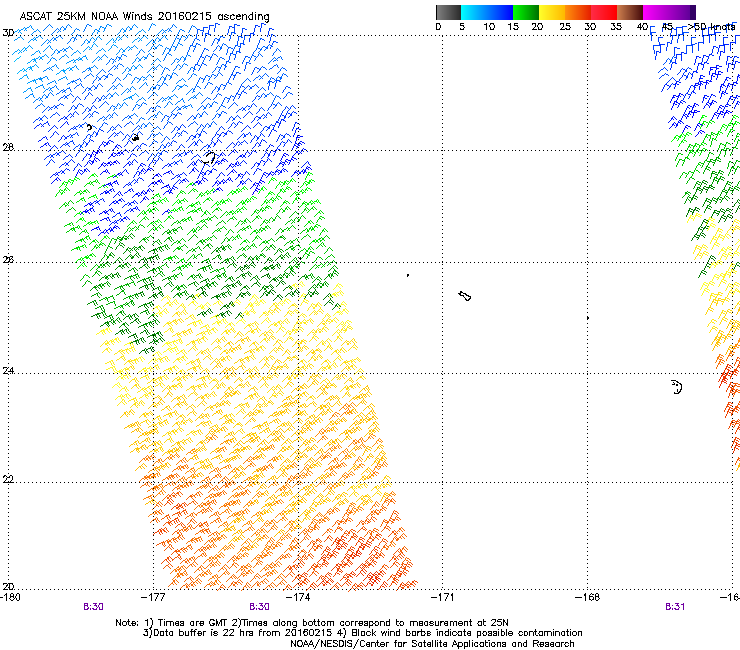Click the purple '8:30' label between -177 and -174
740x650 pixels.
(x=260, y=607)
